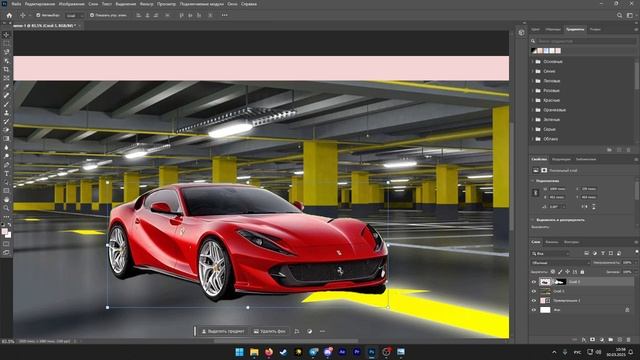The image size is (640, 360).
Task: Click the add layer mask icon at Layers bottom
Action: (592, 339)
